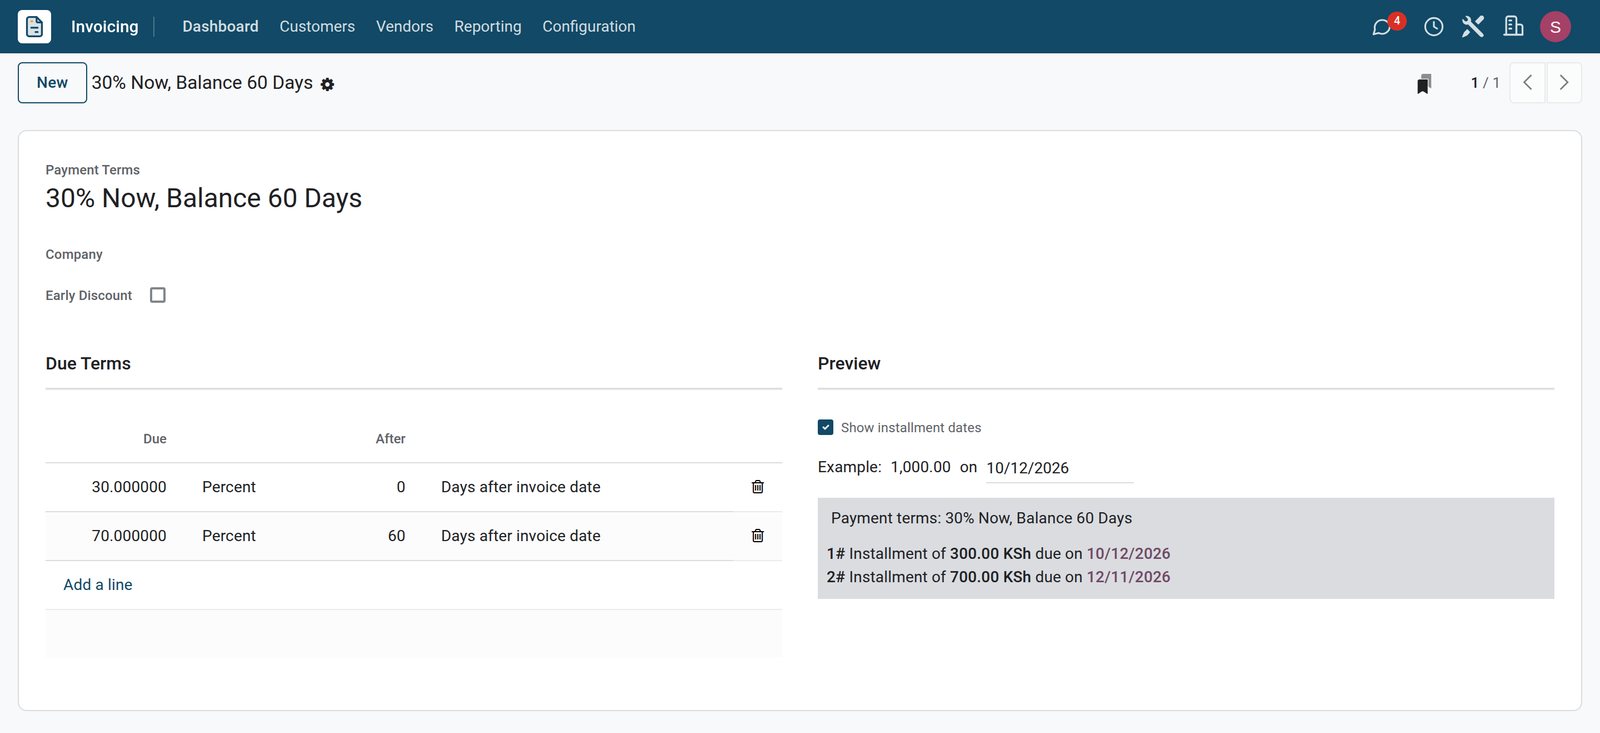Screen dimensions: 1600x733
Task: Open the Invoicing app home icon
Action: pyautogui.click(x=34, y=27)
